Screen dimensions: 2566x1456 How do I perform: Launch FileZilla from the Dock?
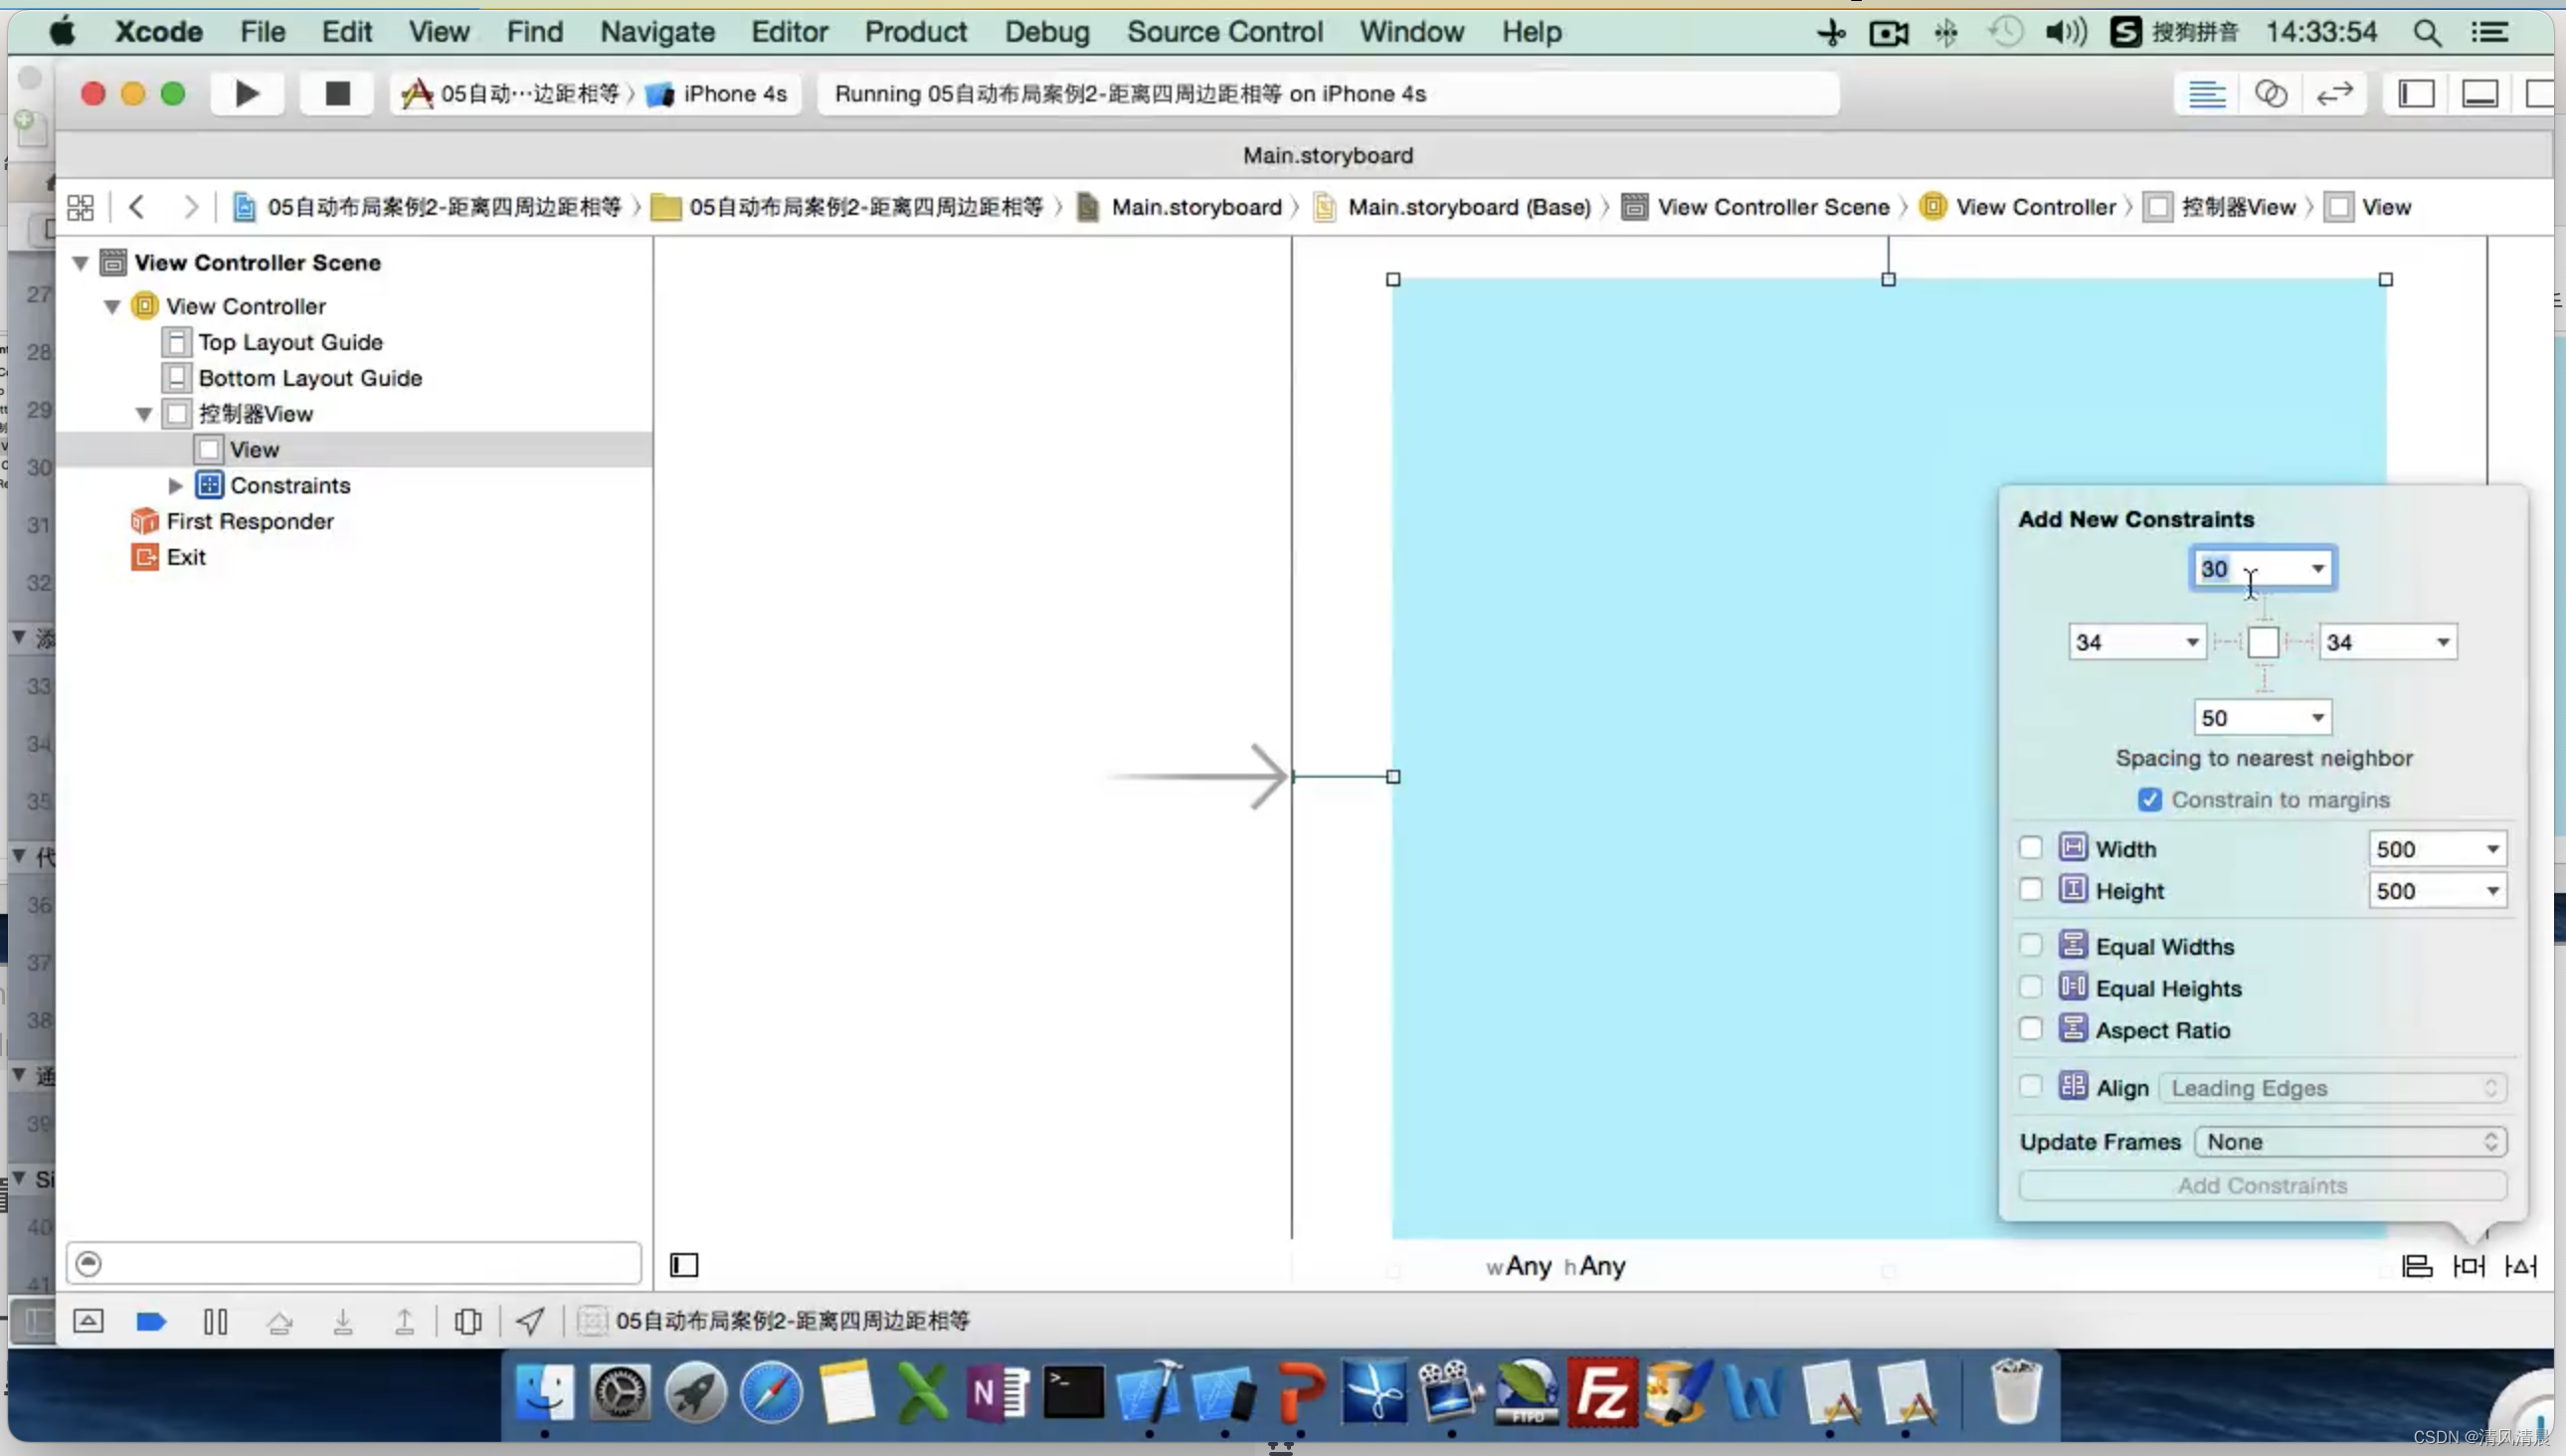click(x=1602, y=1392)
